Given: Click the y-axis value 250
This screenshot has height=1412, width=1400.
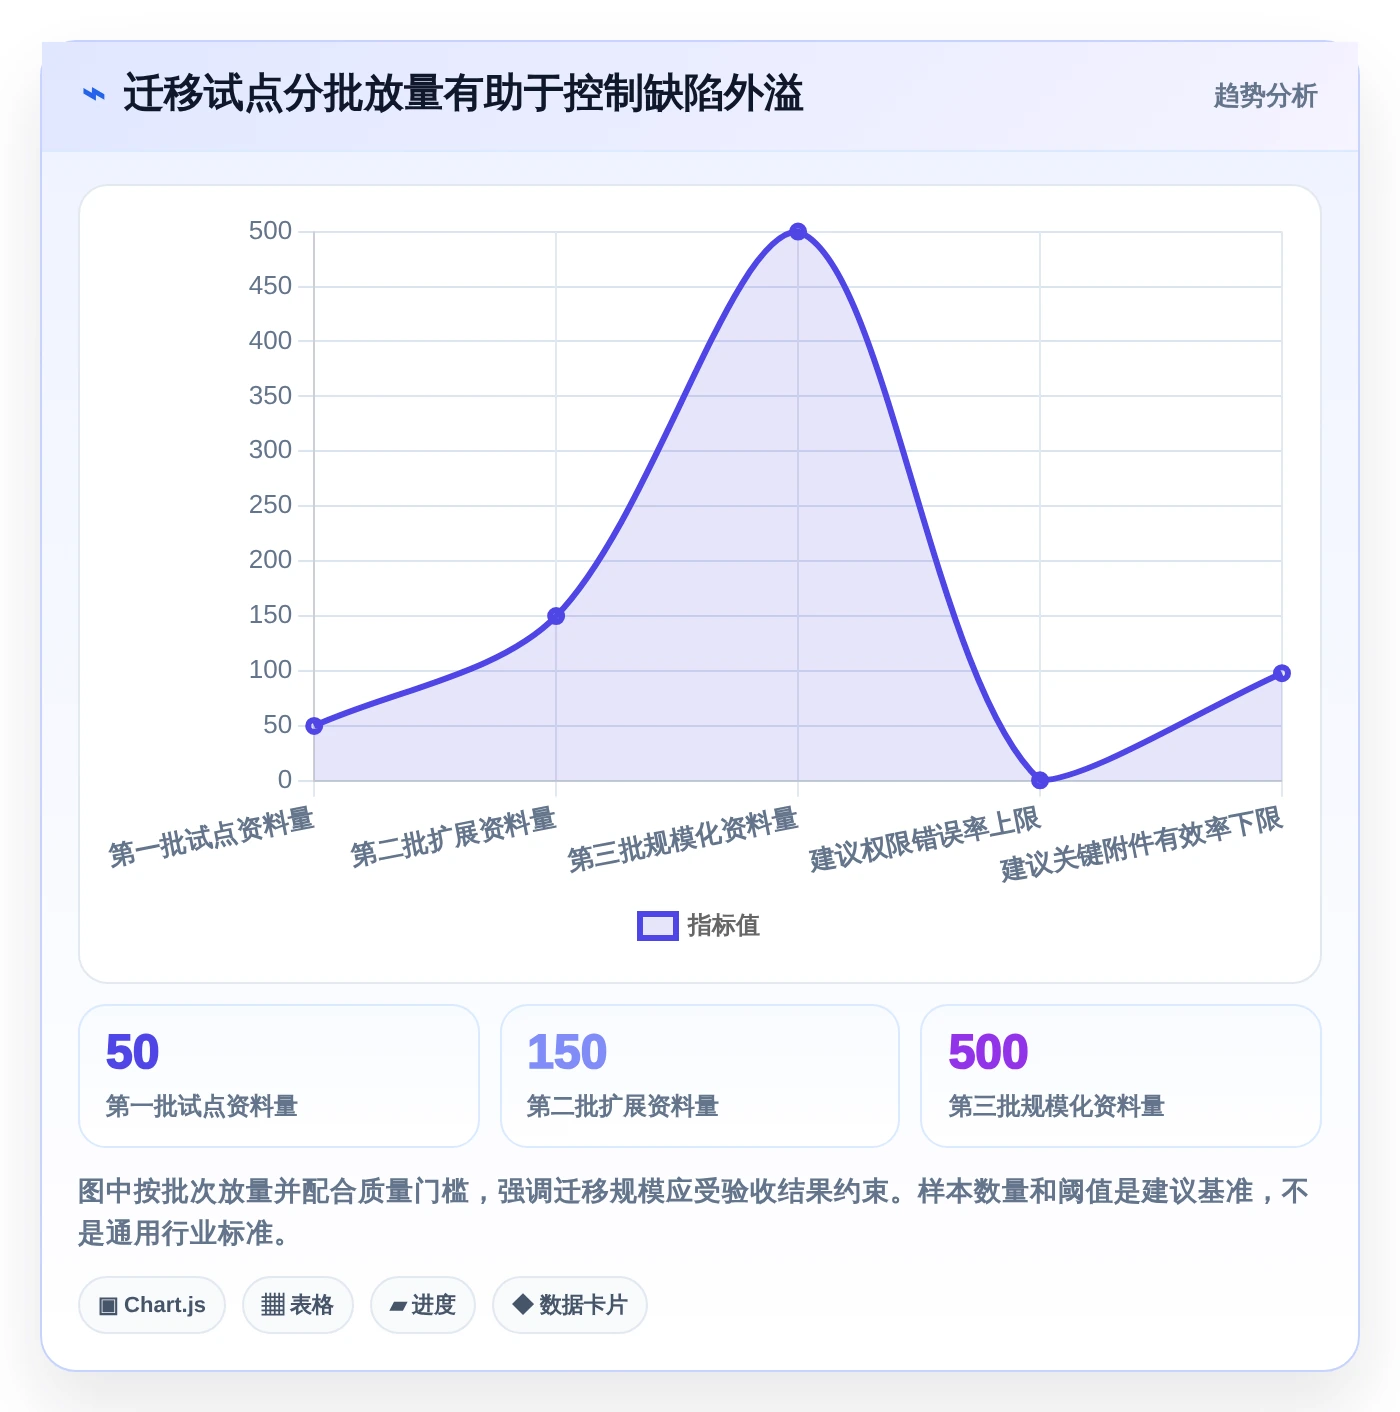Looking at the screenshot, I should 270,505.
